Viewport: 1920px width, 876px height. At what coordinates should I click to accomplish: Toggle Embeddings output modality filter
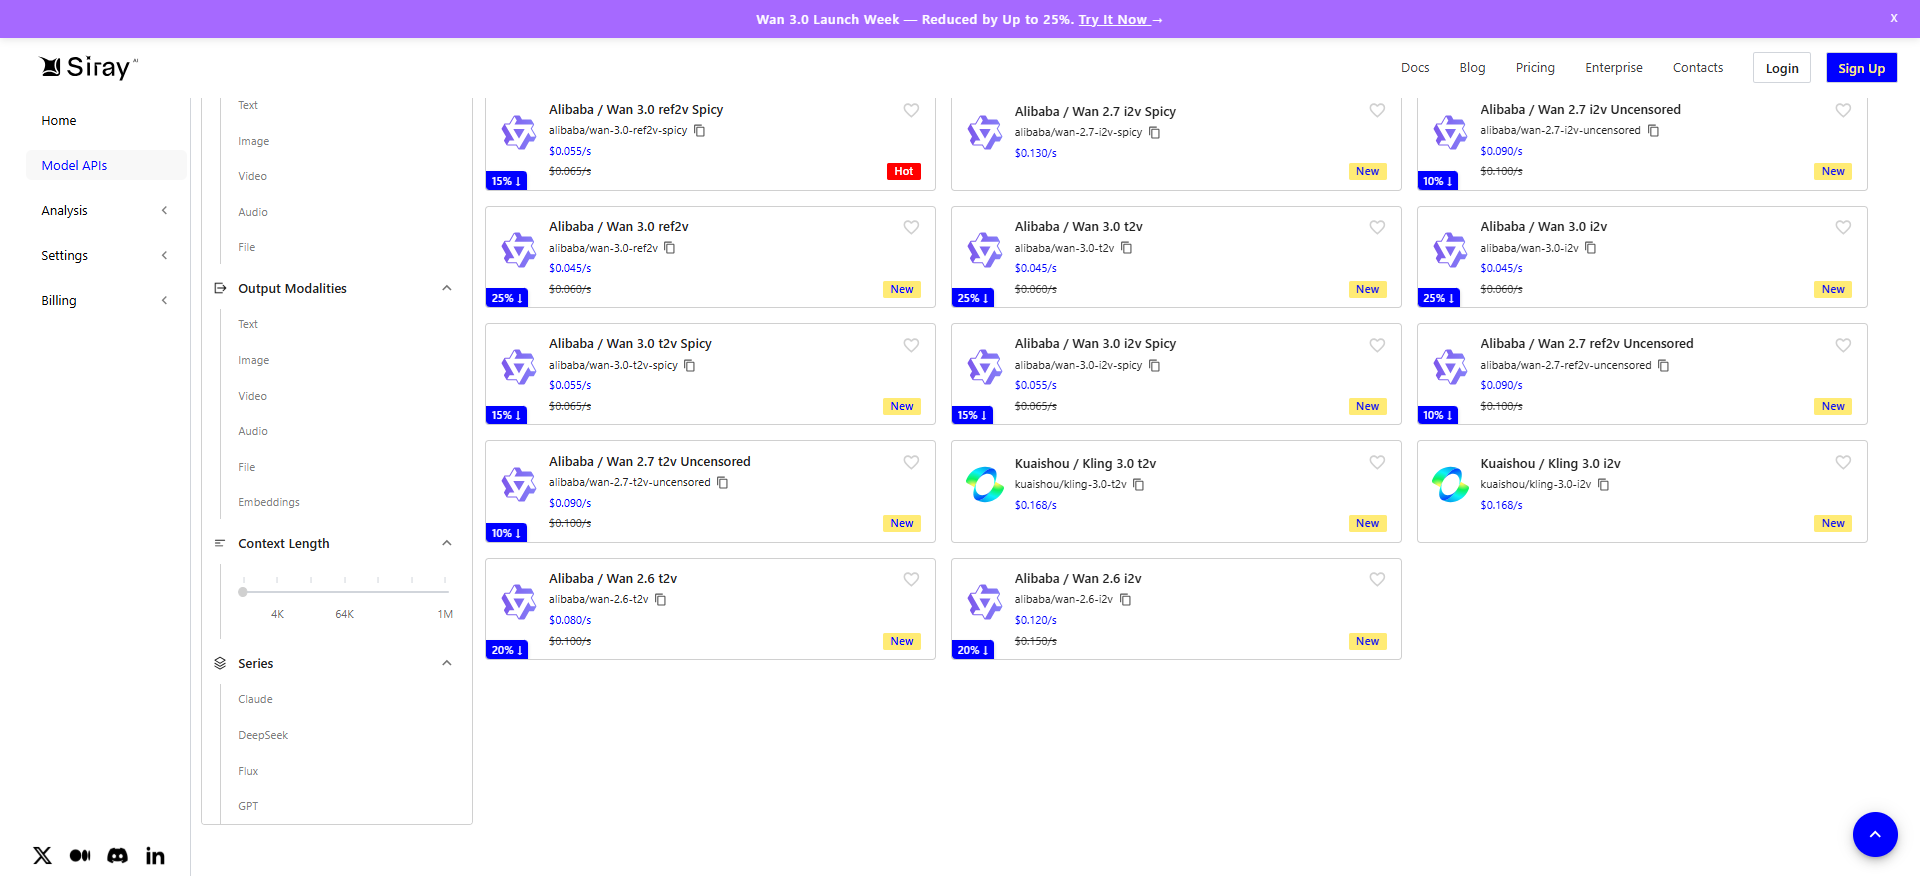(269, 502)
